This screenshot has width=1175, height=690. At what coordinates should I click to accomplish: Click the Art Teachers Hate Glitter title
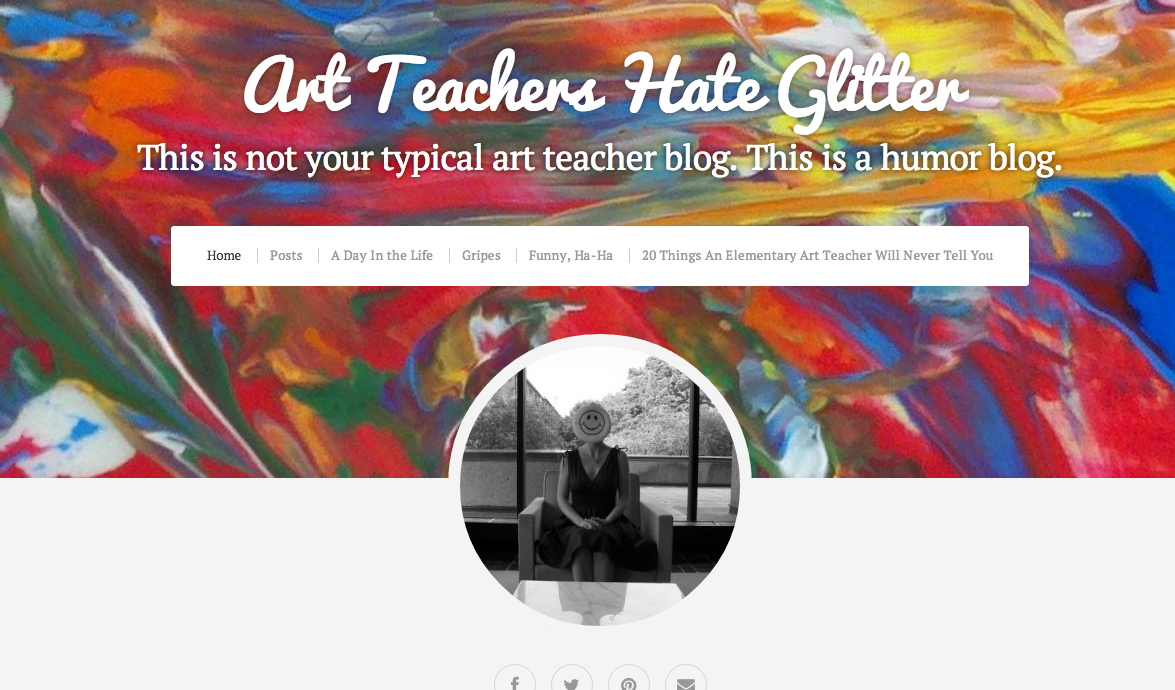(605, 86)
